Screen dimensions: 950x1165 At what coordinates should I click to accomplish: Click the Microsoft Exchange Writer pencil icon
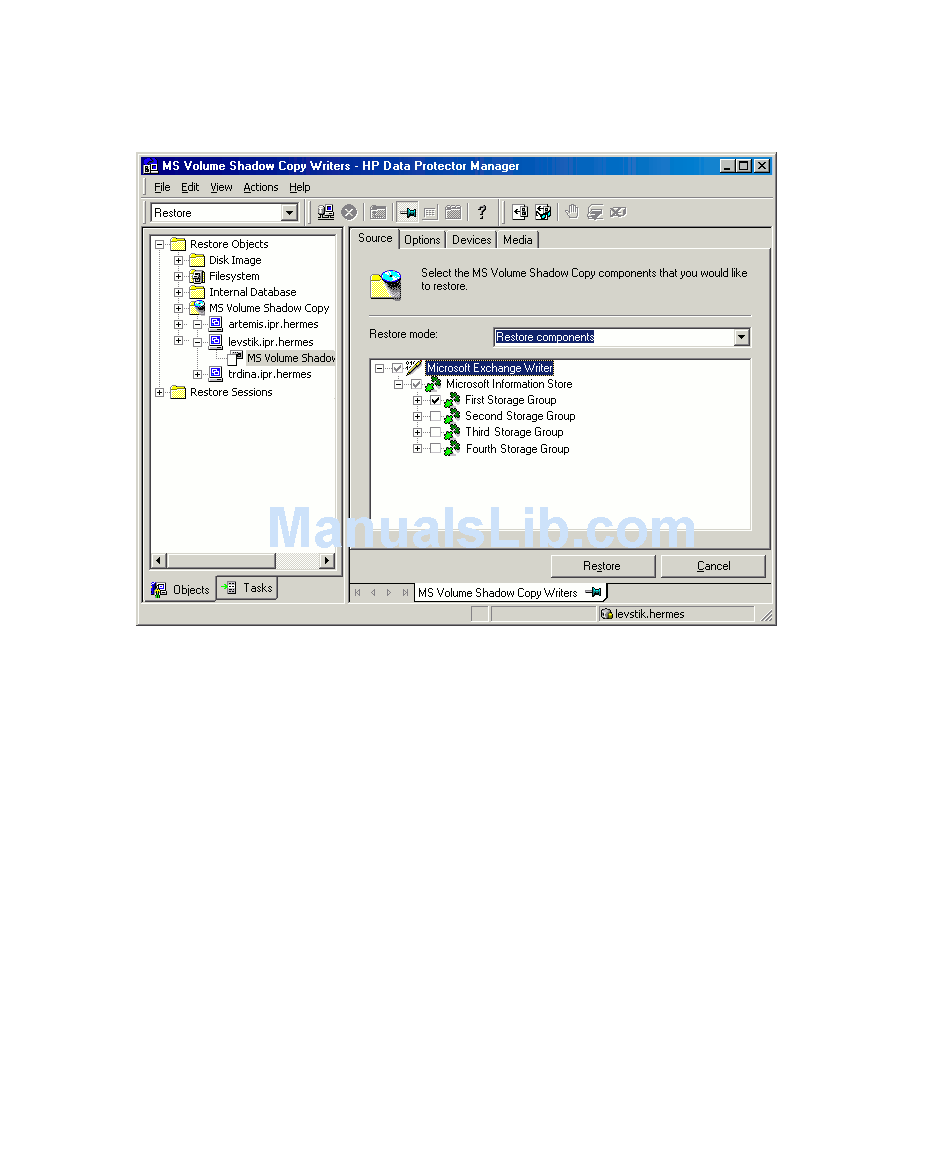[x=414, y=368]
